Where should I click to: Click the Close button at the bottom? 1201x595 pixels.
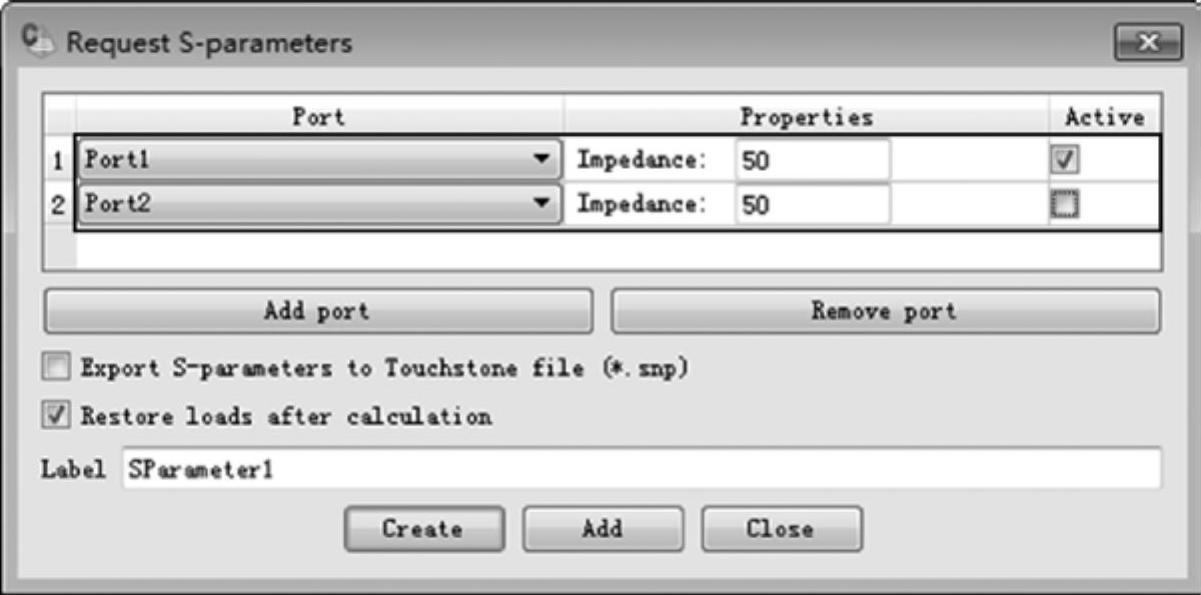[781, 528]
